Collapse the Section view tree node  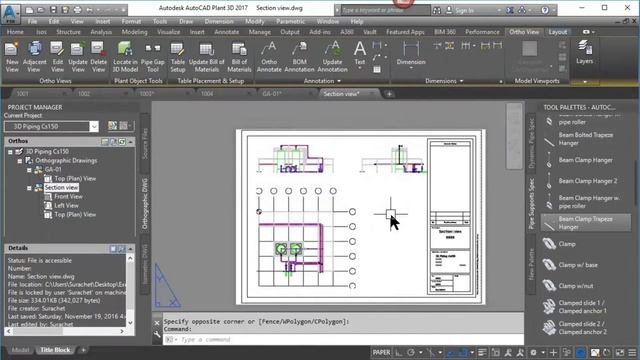pos(29,188)
